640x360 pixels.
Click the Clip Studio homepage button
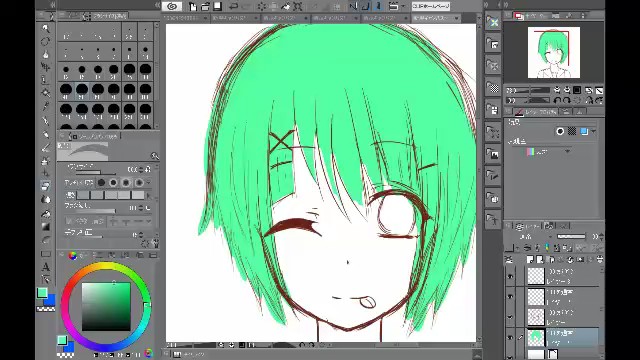tap(431, 6)
